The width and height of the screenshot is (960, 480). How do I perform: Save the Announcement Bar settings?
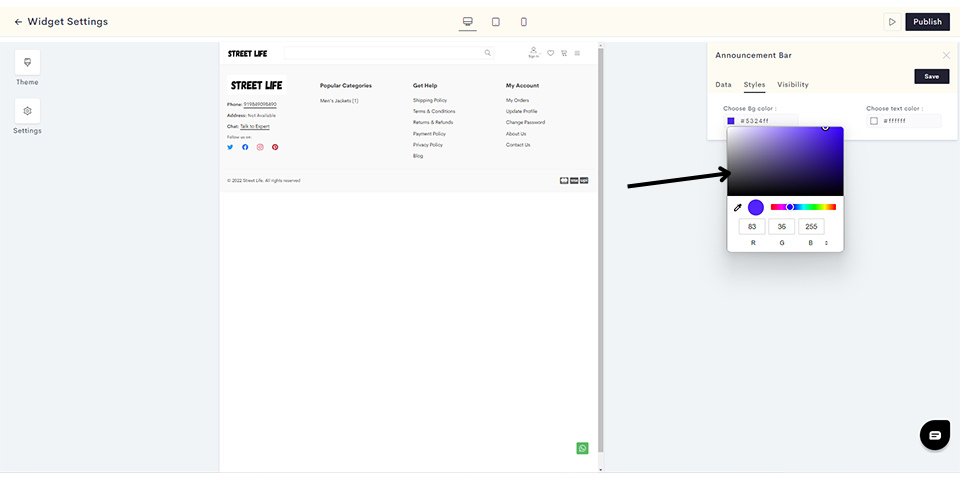tap(932, 77)
